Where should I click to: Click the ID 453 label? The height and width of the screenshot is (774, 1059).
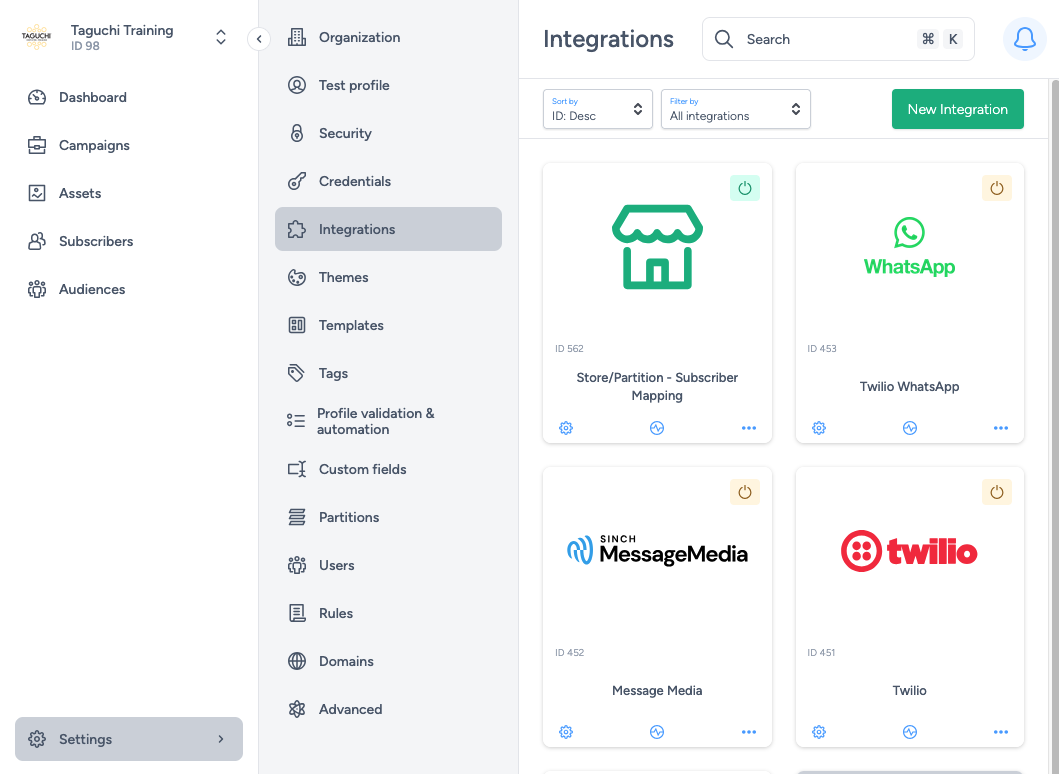pos(821,349)
